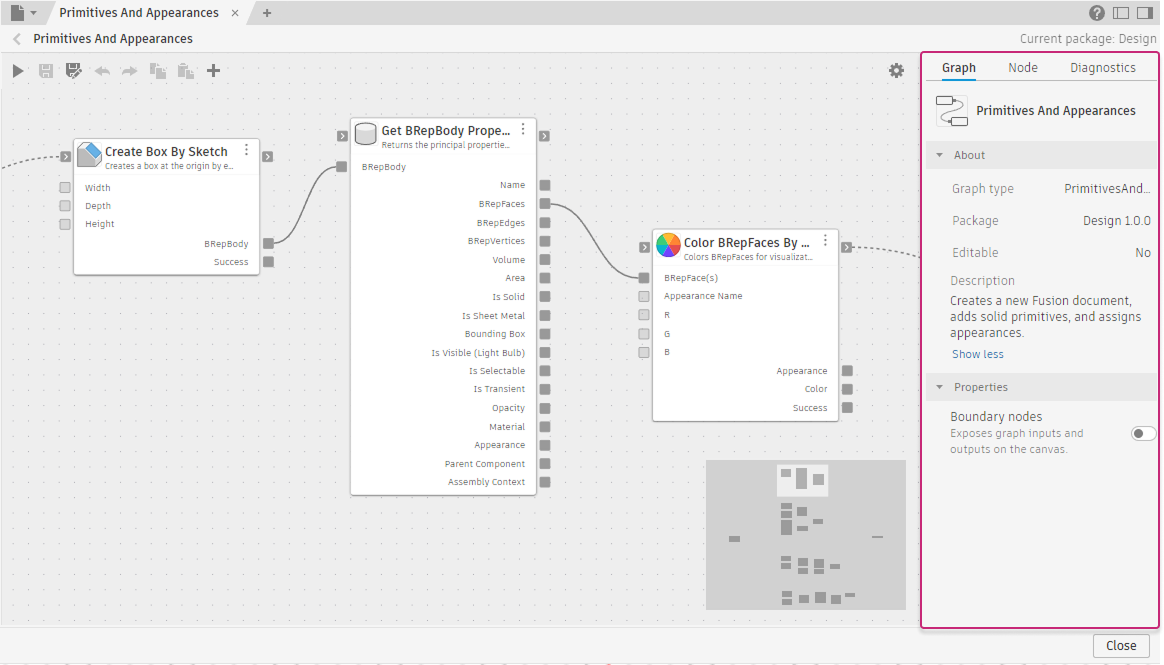The width and height of the screenshot is (1164, 665).
Task: Switch to the Node tab
Action: [x=1023, y=68]
